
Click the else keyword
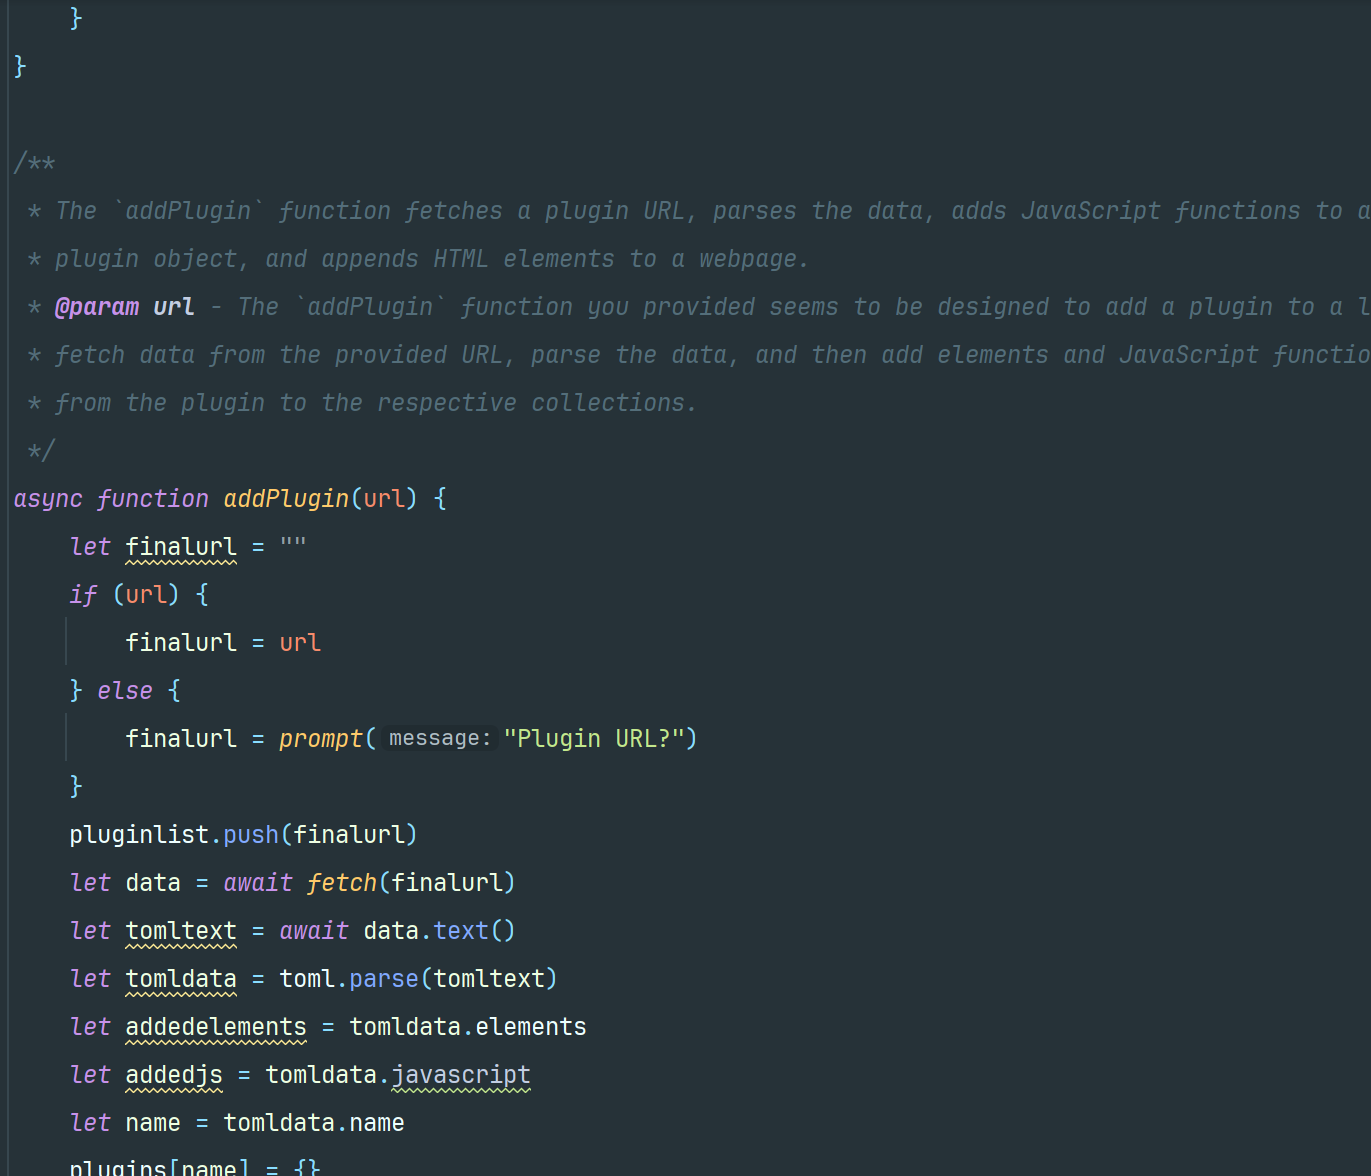125,690
